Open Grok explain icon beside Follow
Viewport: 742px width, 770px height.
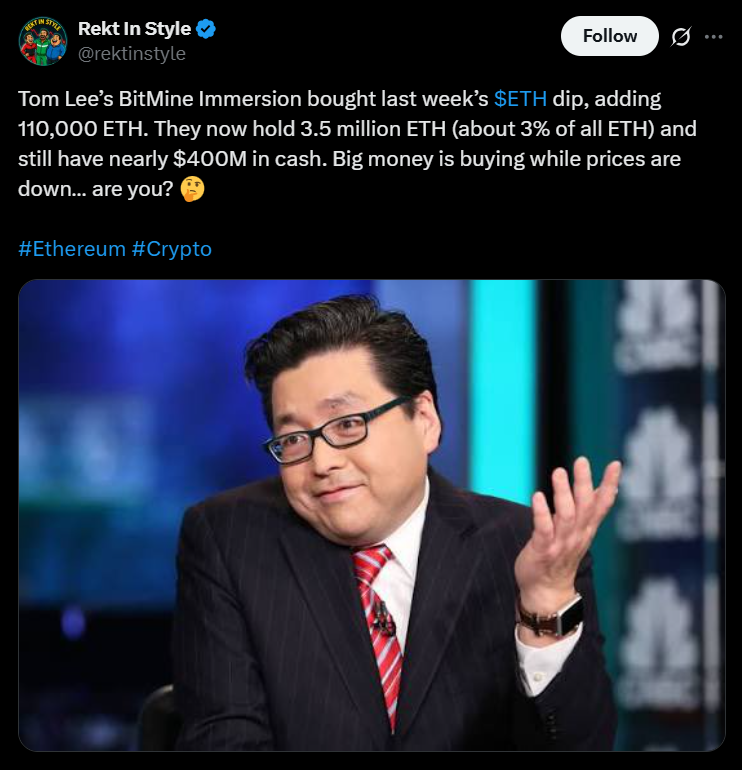tap(681, 36)
